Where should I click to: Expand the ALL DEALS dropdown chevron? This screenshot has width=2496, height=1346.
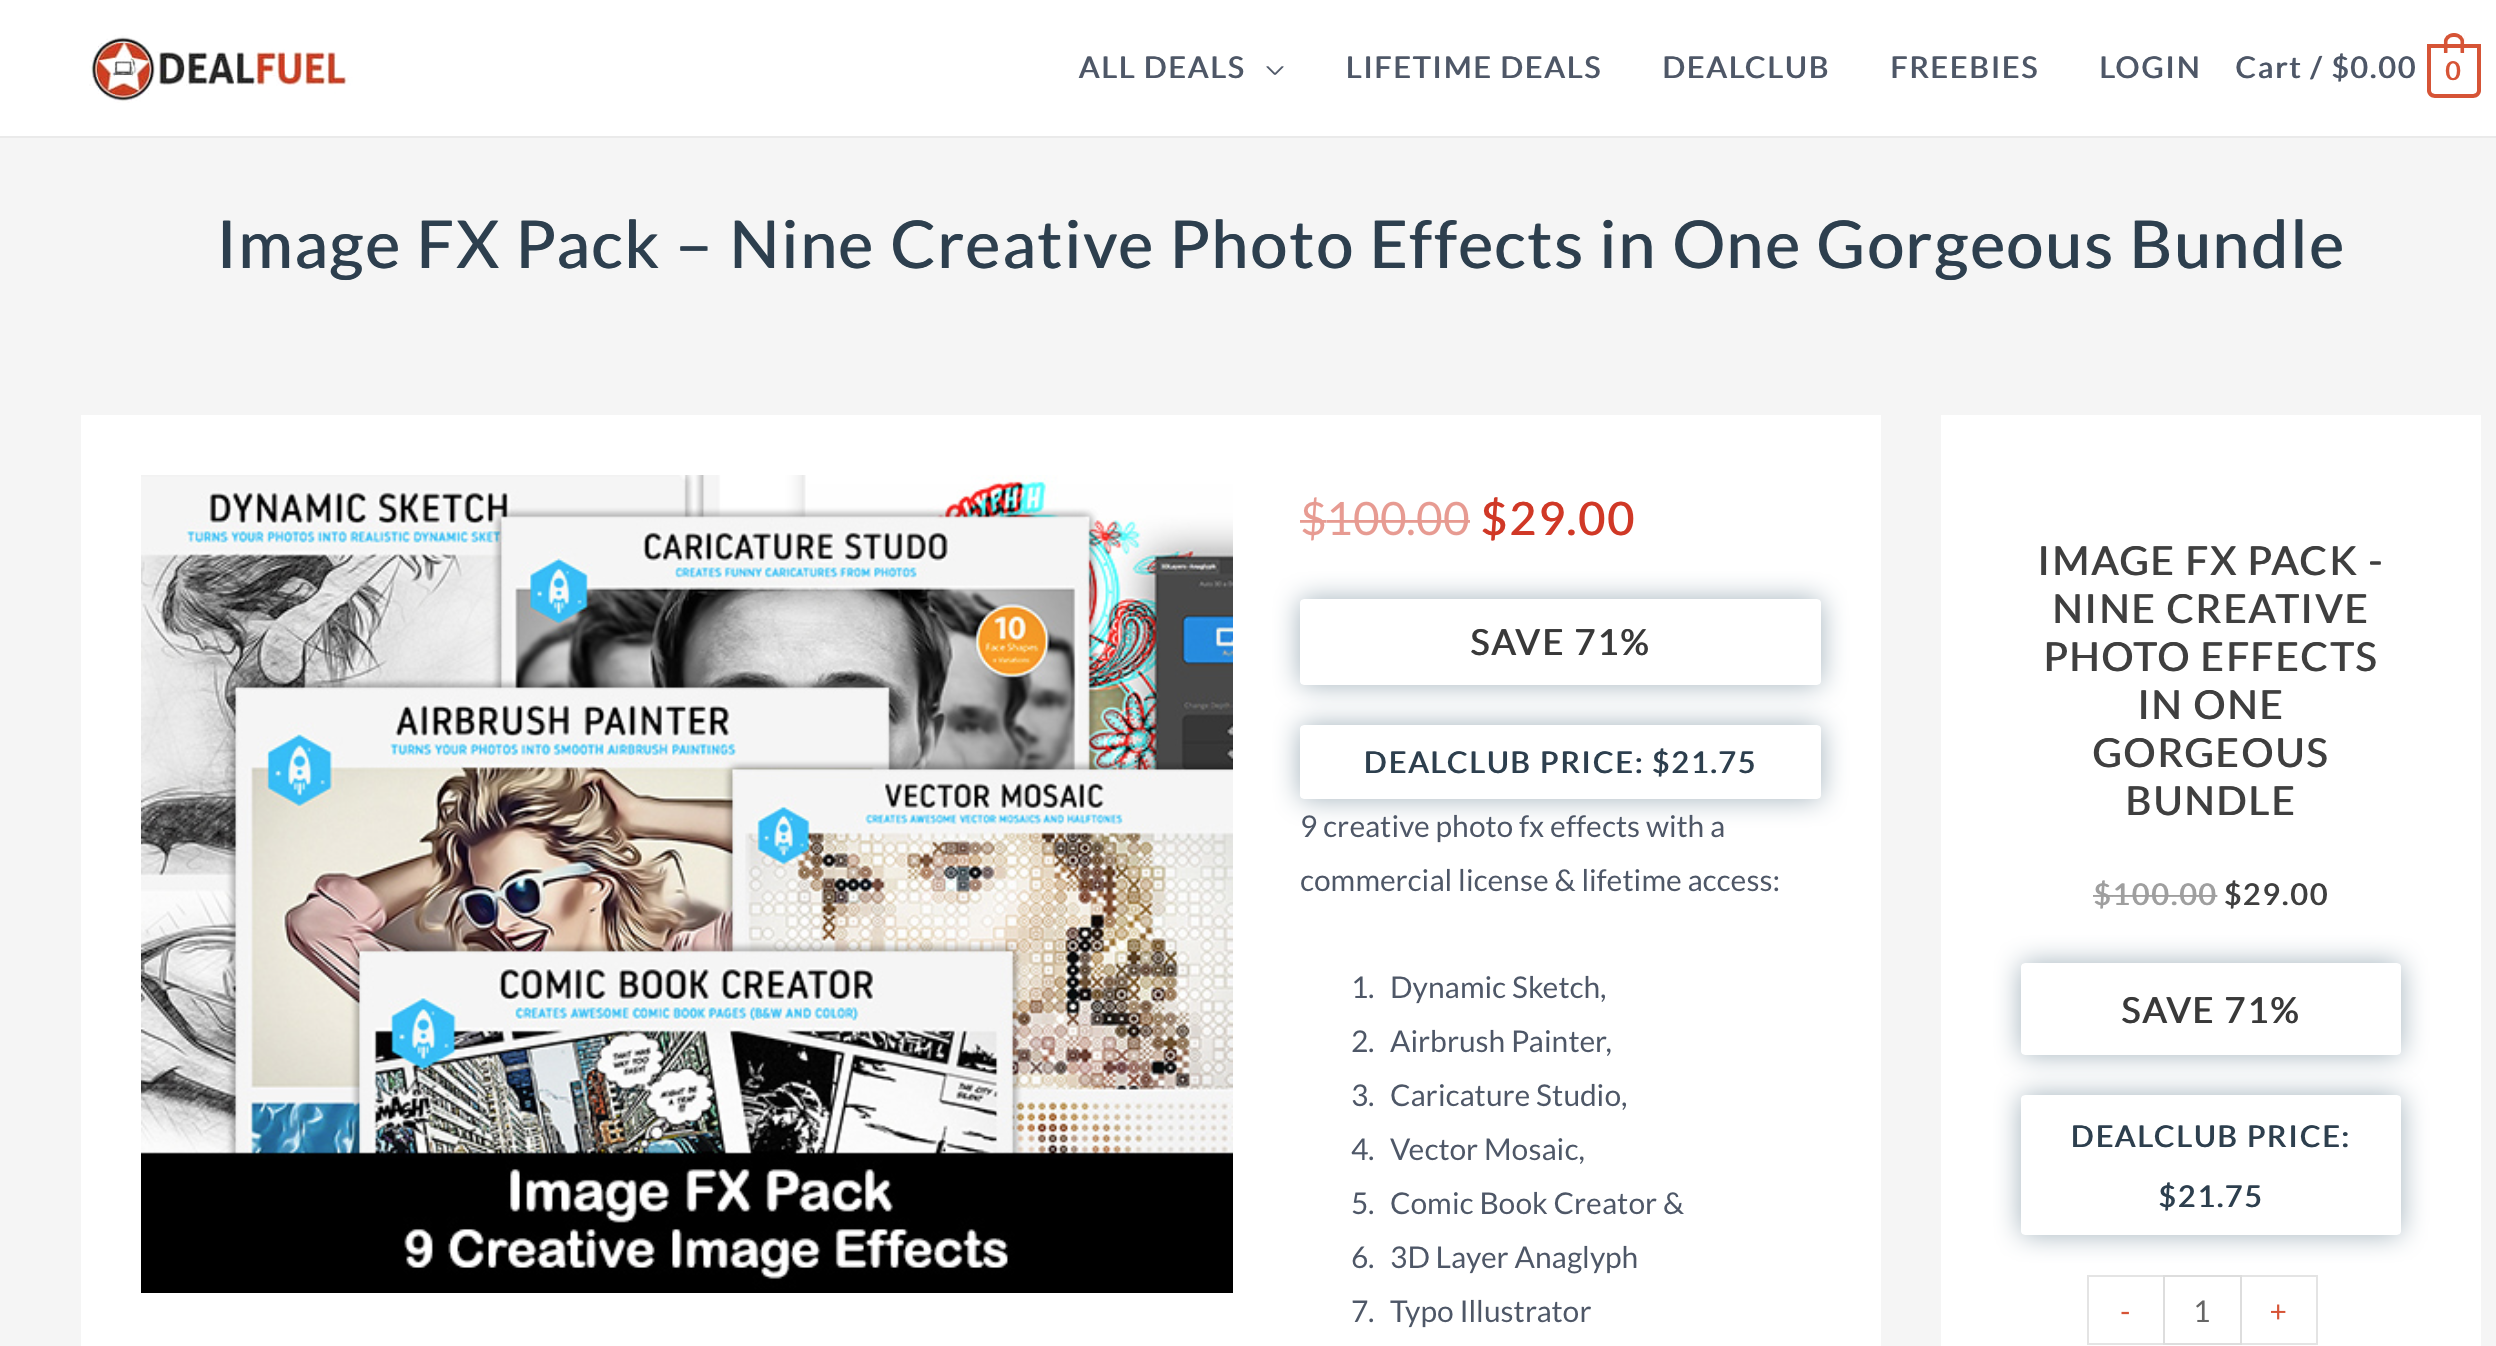click(1275, 69)
